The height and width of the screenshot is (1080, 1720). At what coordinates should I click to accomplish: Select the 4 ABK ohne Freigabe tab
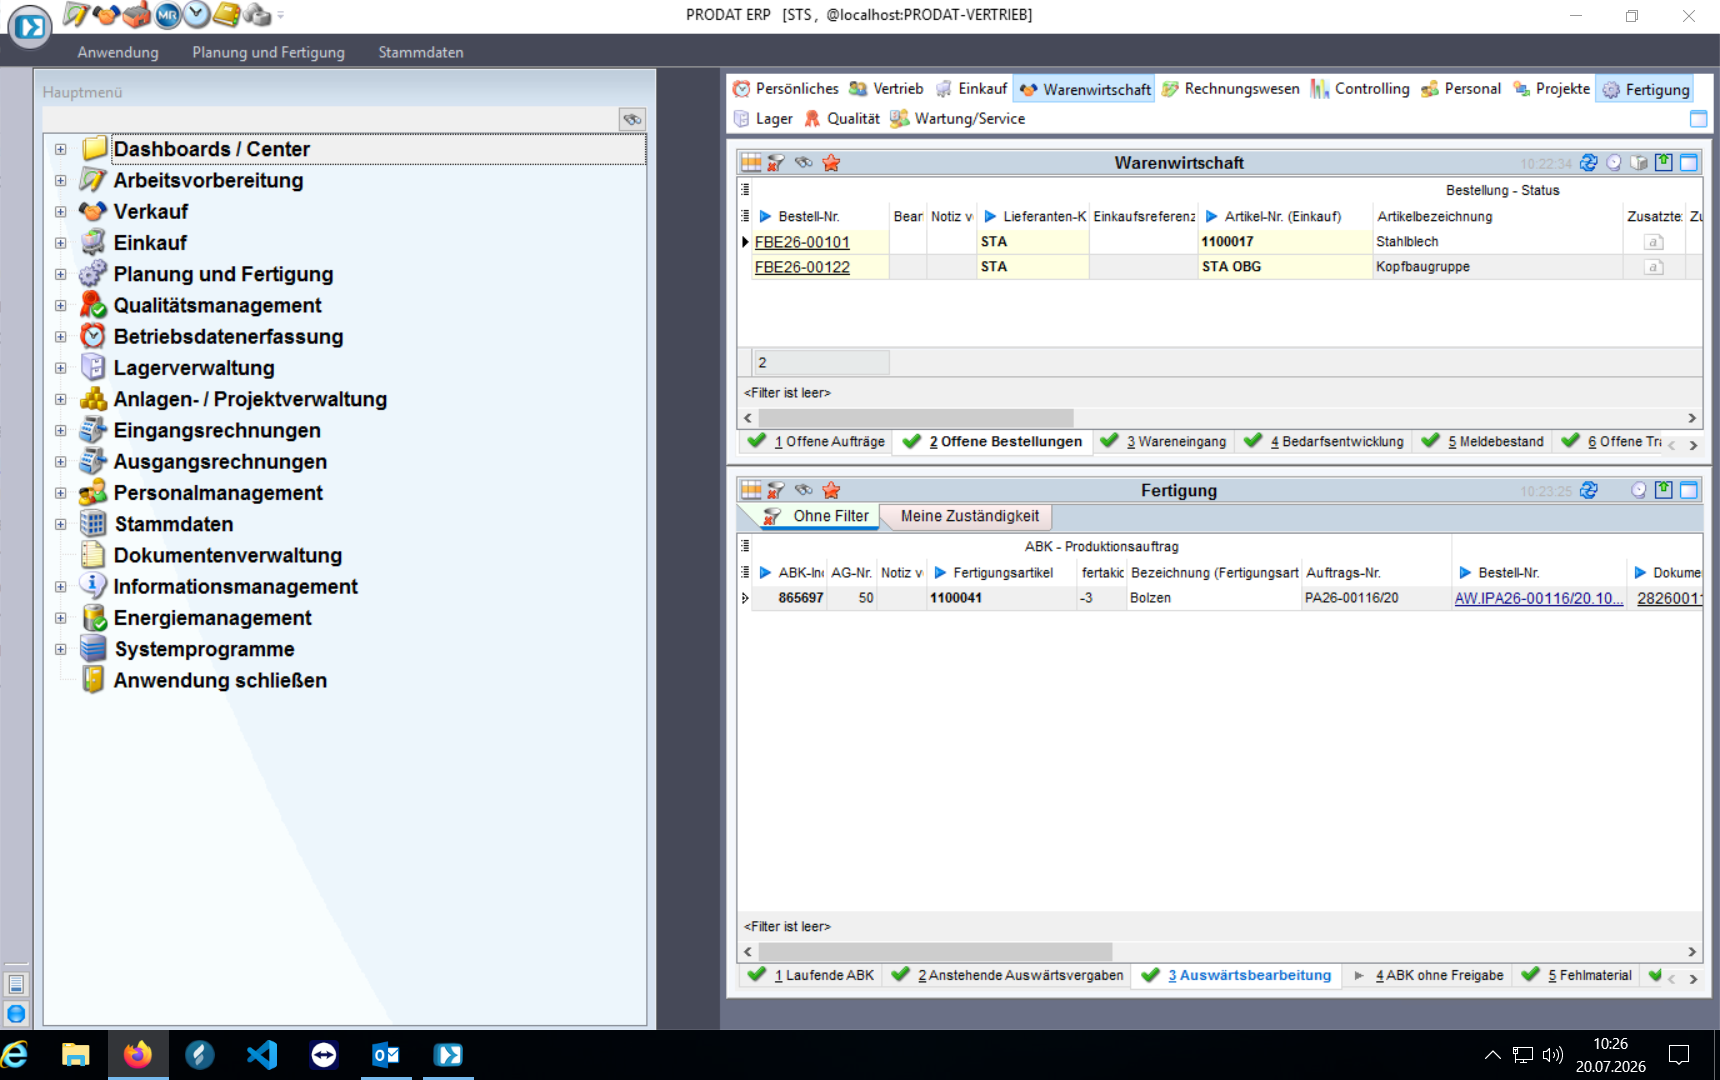click(x=1428, y=975)
